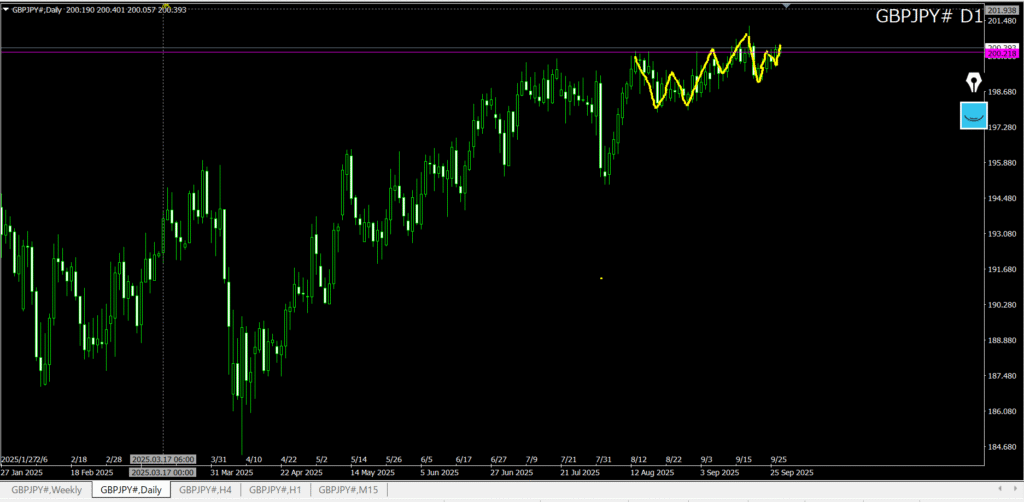Switch to the GBPJPY#,H1 tab
1024x502 pixels.
[x=275, y=489]
